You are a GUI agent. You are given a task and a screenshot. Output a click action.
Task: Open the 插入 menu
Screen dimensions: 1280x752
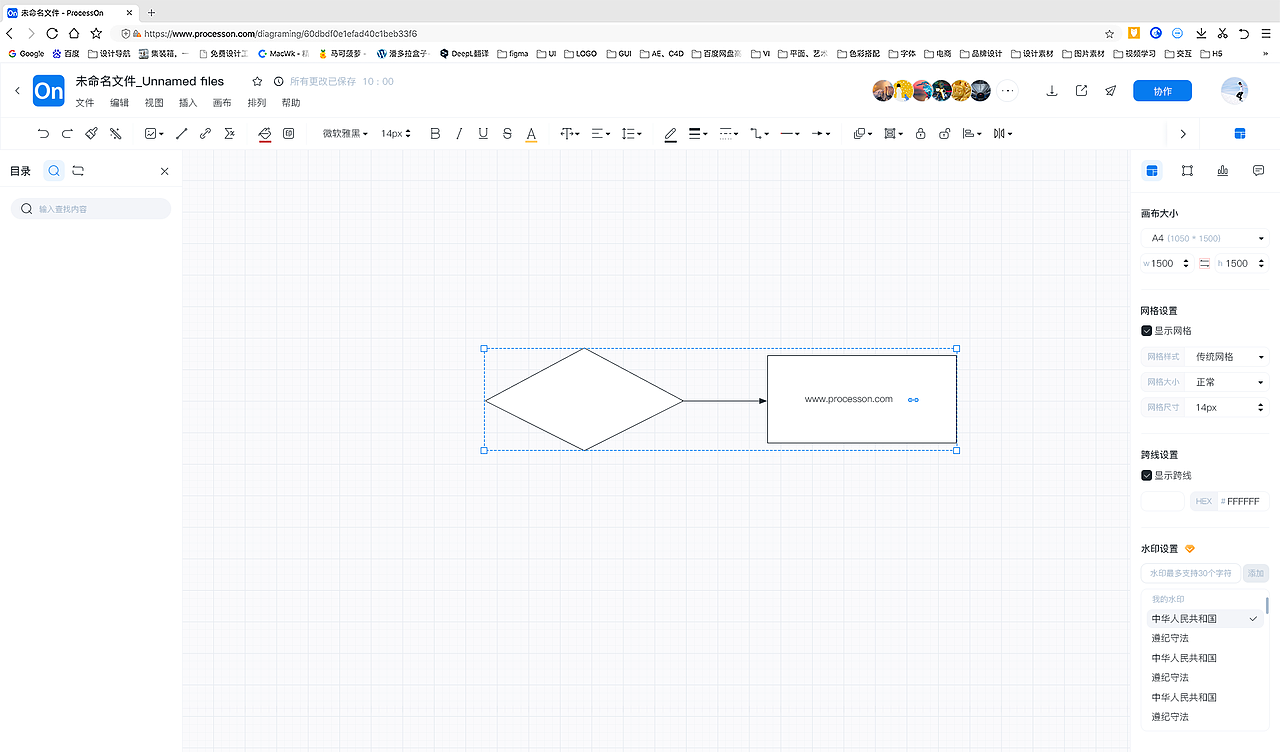[188, 103]
